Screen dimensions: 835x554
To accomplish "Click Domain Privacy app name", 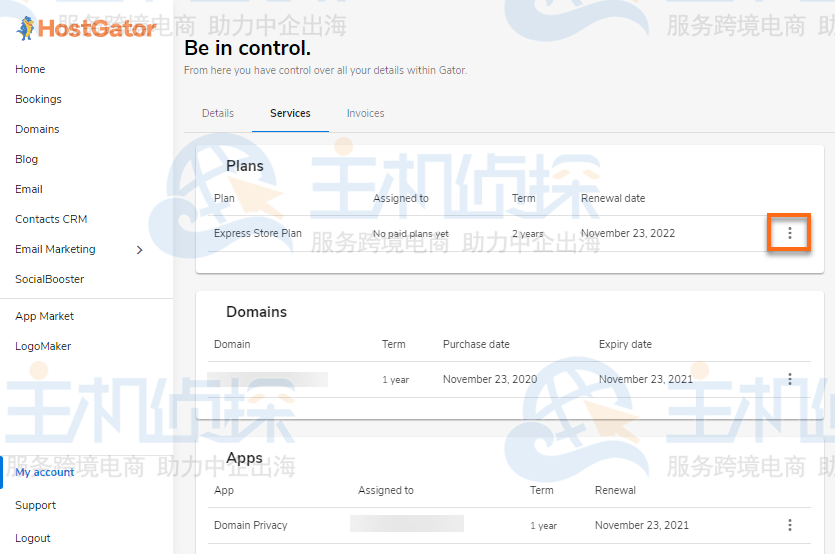I will tap(251, 525).
